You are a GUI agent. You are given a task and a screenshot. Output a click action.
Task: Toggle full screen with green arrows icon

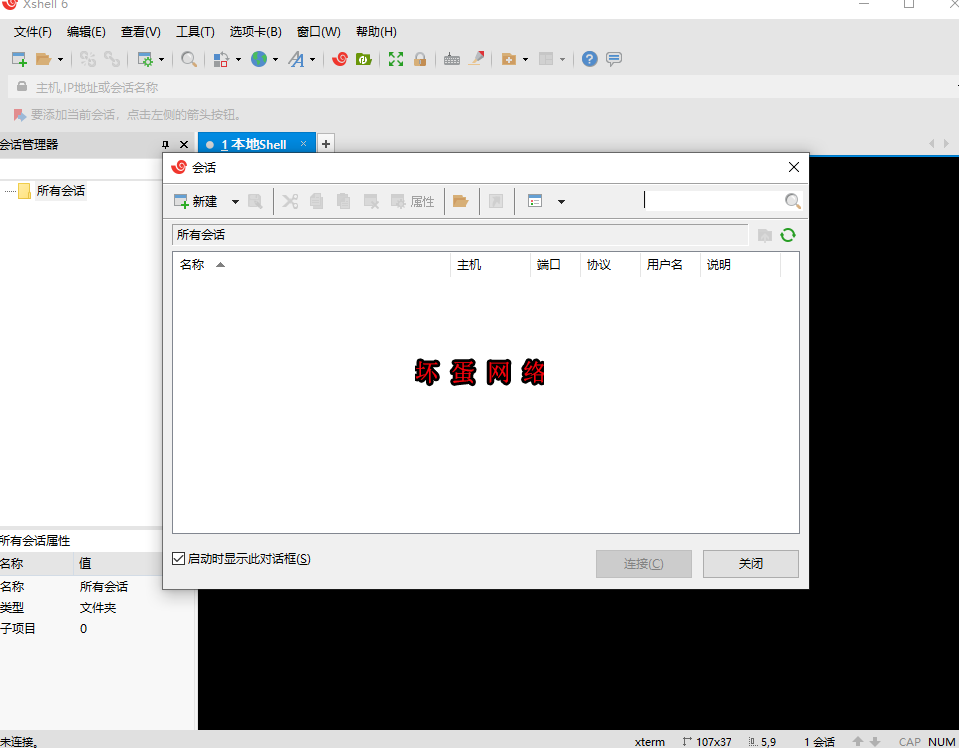[396, 59]
